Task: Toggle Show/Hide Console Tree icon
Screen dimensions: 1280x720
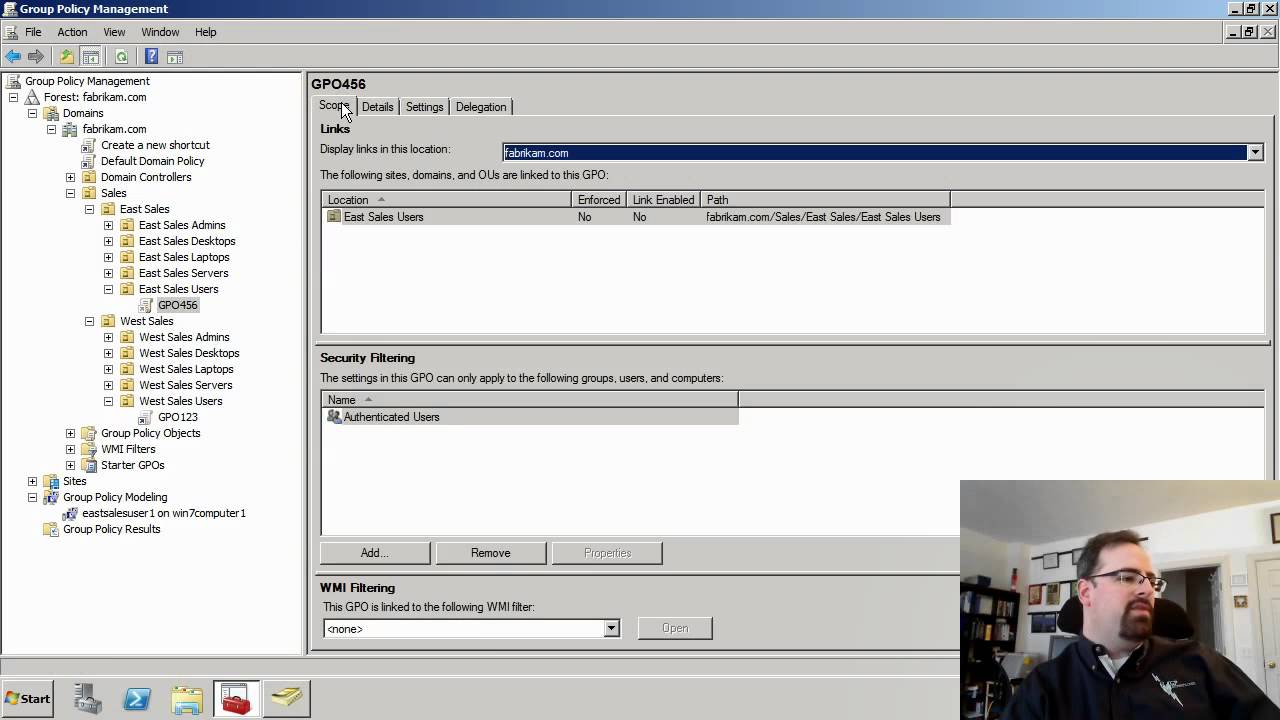Action: tap(90, 57)
